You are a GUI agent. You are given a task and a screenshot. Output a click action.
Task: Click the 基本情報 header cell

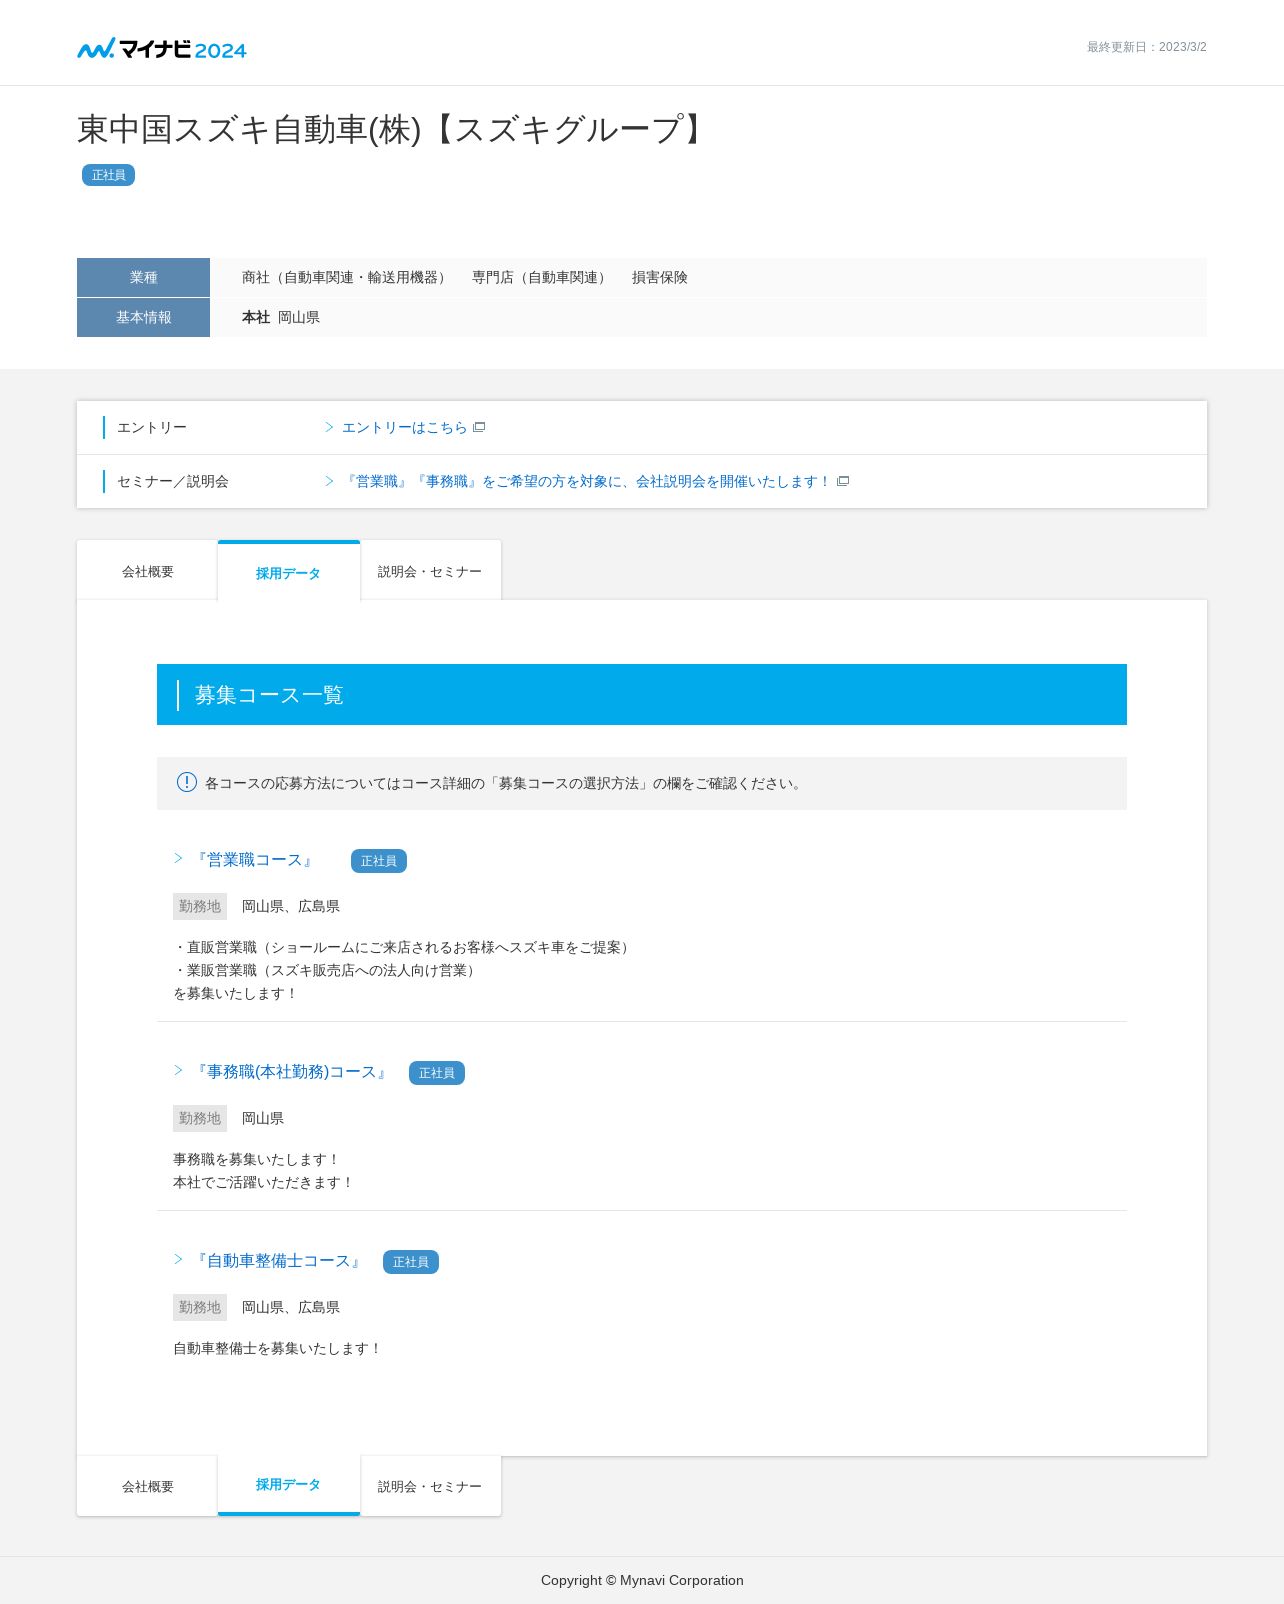[143, 317]
